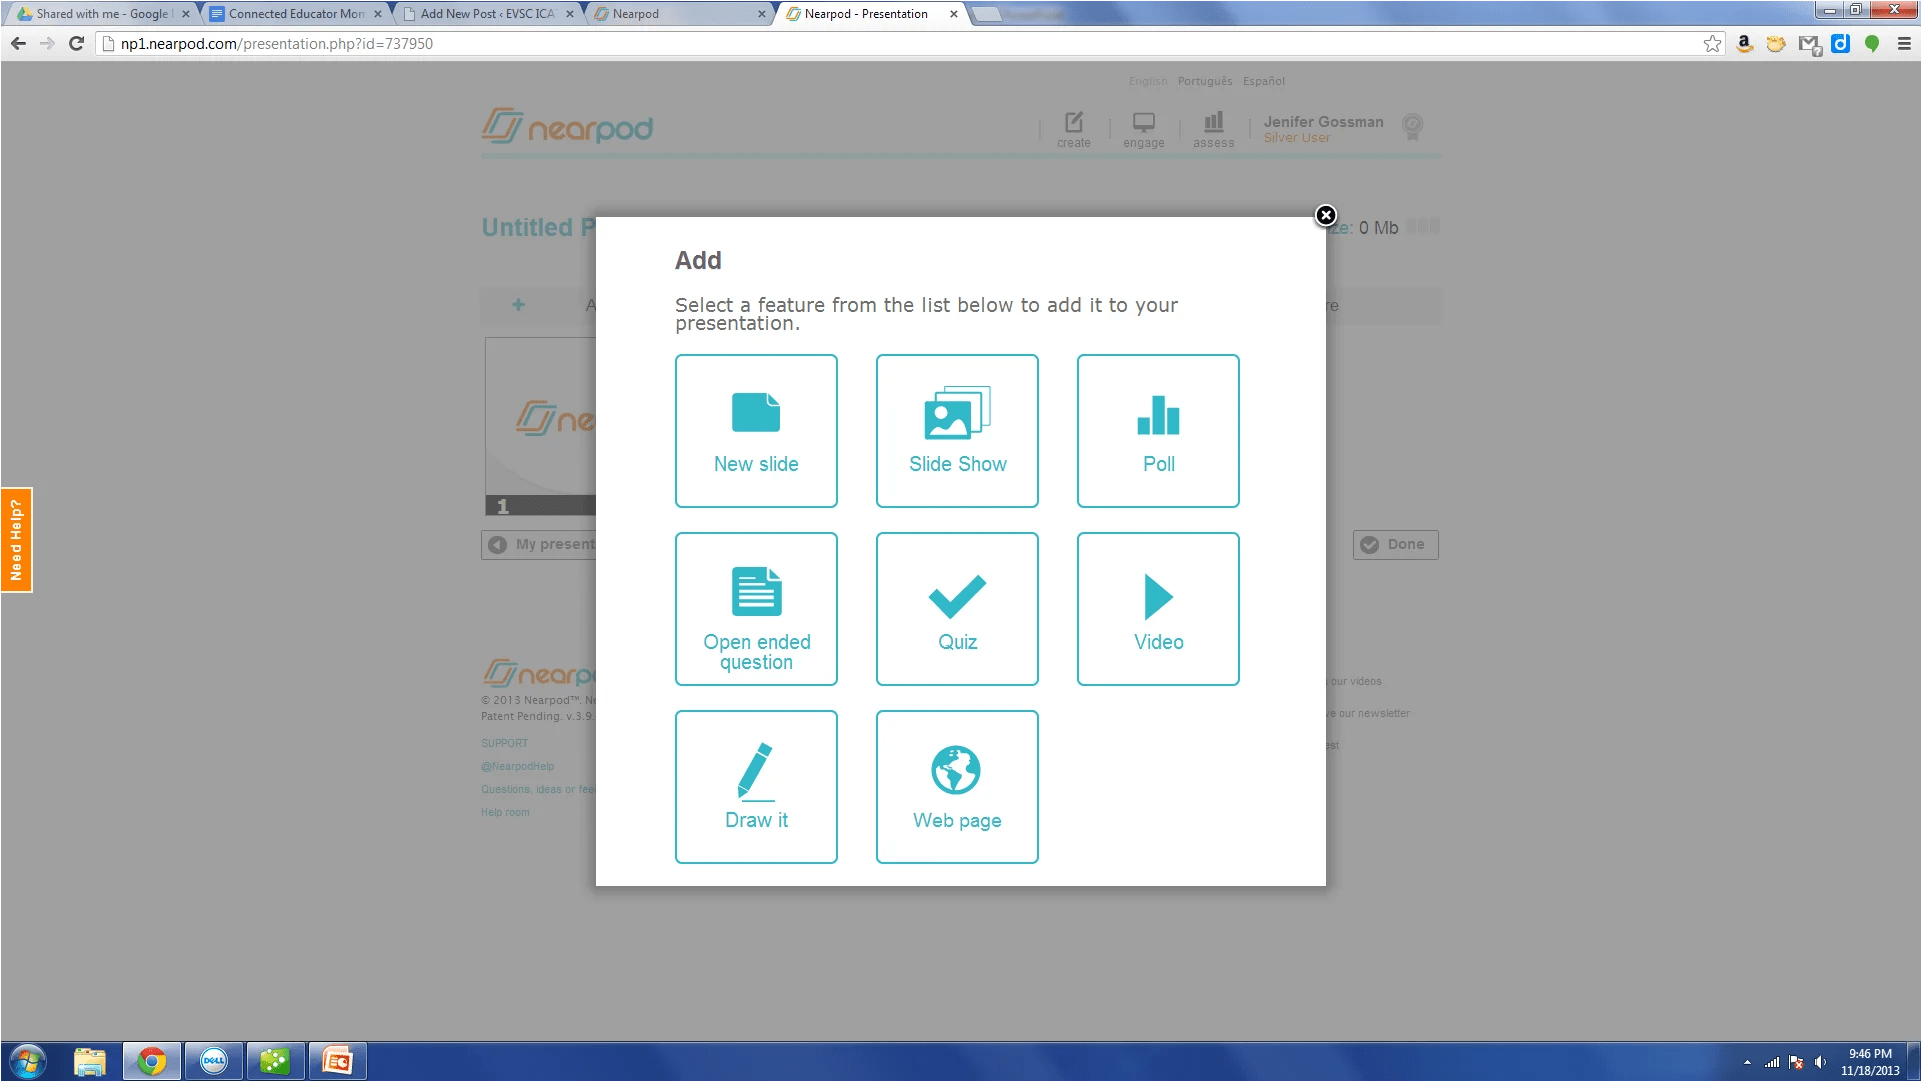Switch language to Español

click(1264, 81)
